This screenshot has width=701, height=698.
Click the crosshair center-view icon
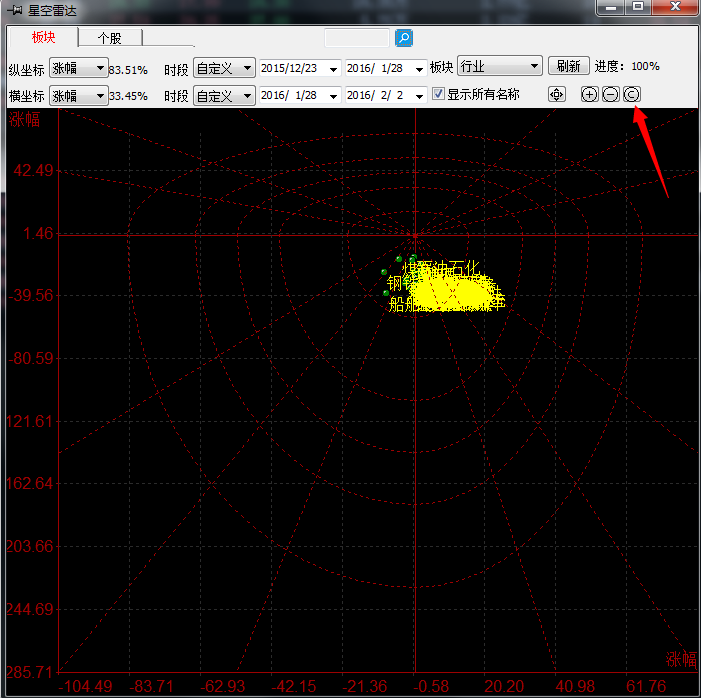[x=557, y=95]
